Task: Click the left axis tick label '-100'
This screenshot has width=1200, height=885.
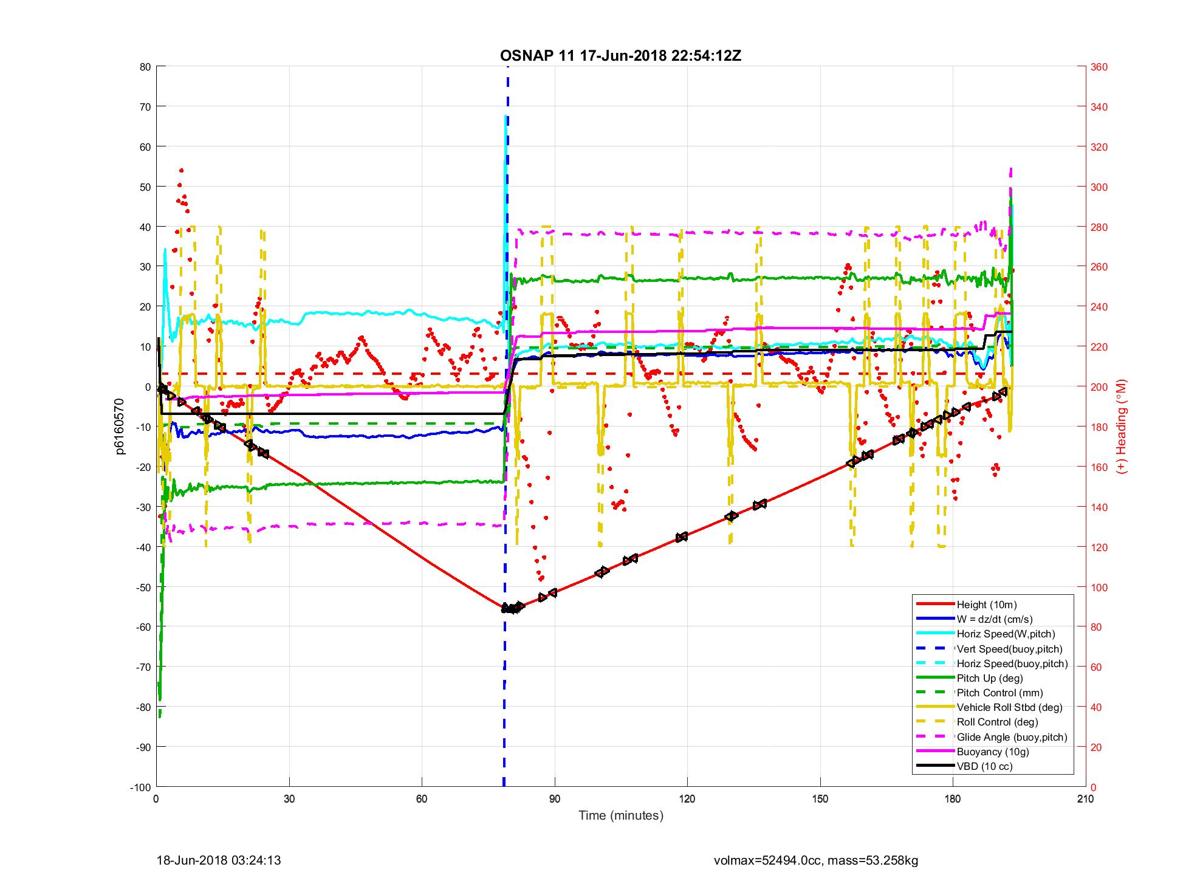Action: [140, 787]
